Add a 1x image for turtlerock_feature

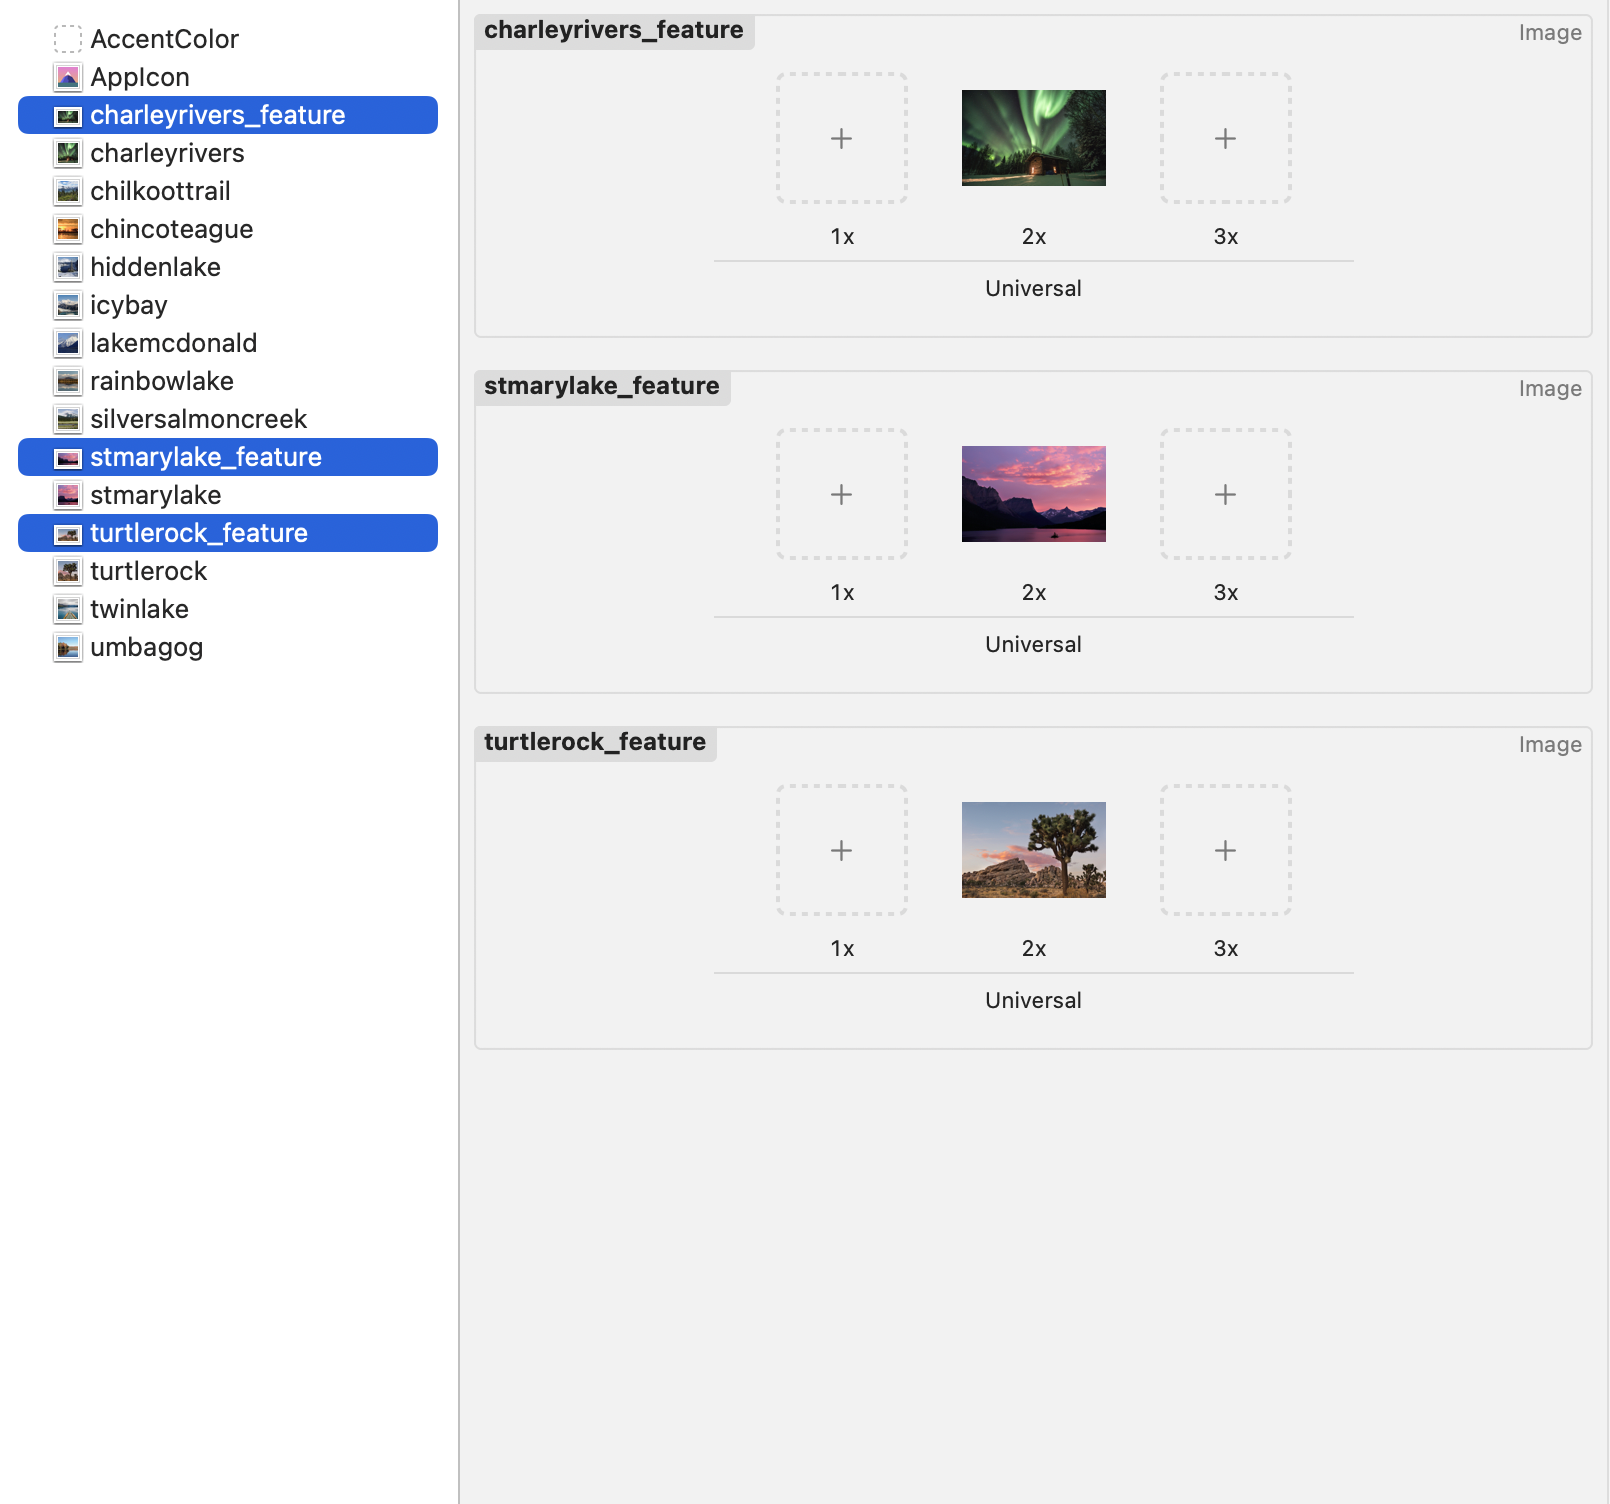tap(841, 850)
